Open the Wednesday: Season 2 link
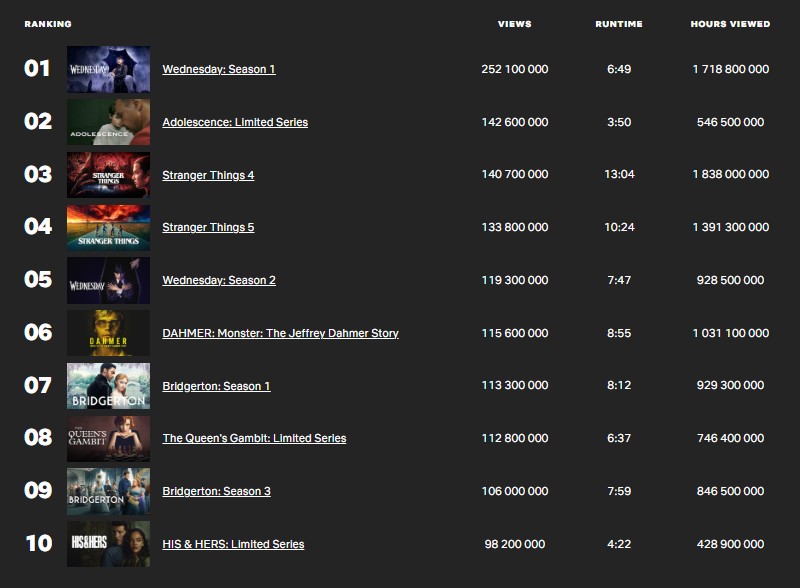 pos(218,280)
